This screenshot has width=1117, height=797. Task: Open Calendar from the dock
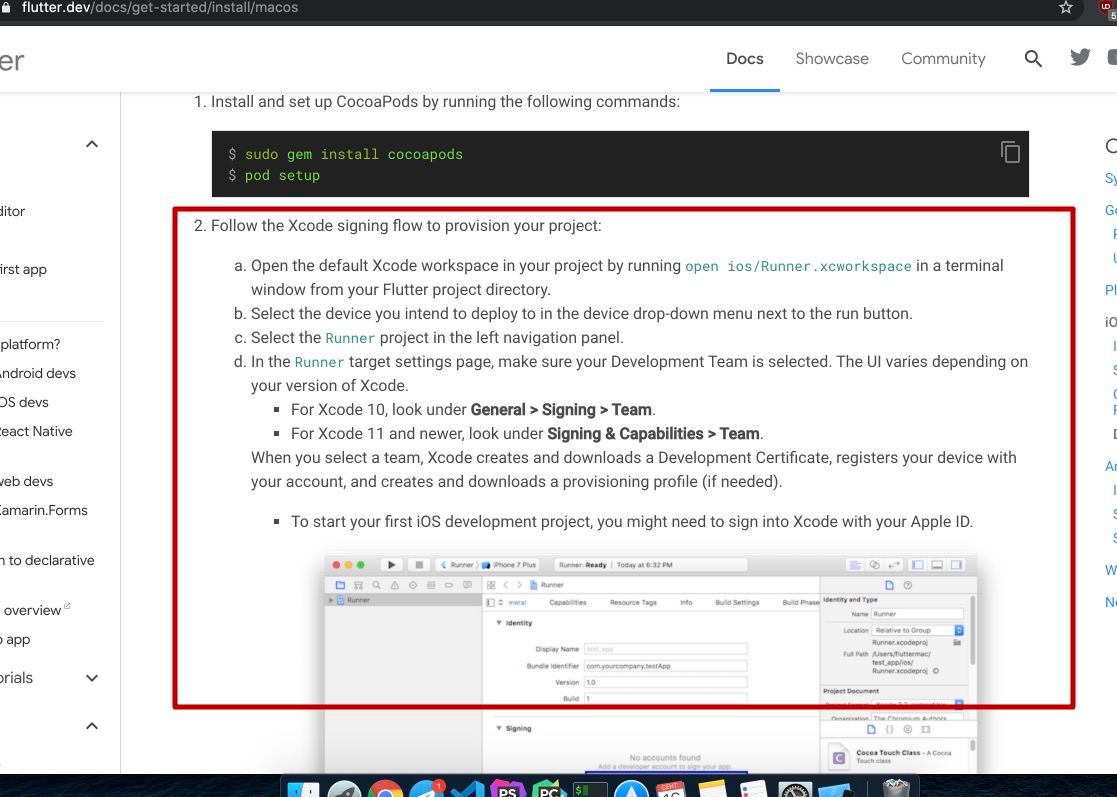point(671,788)
